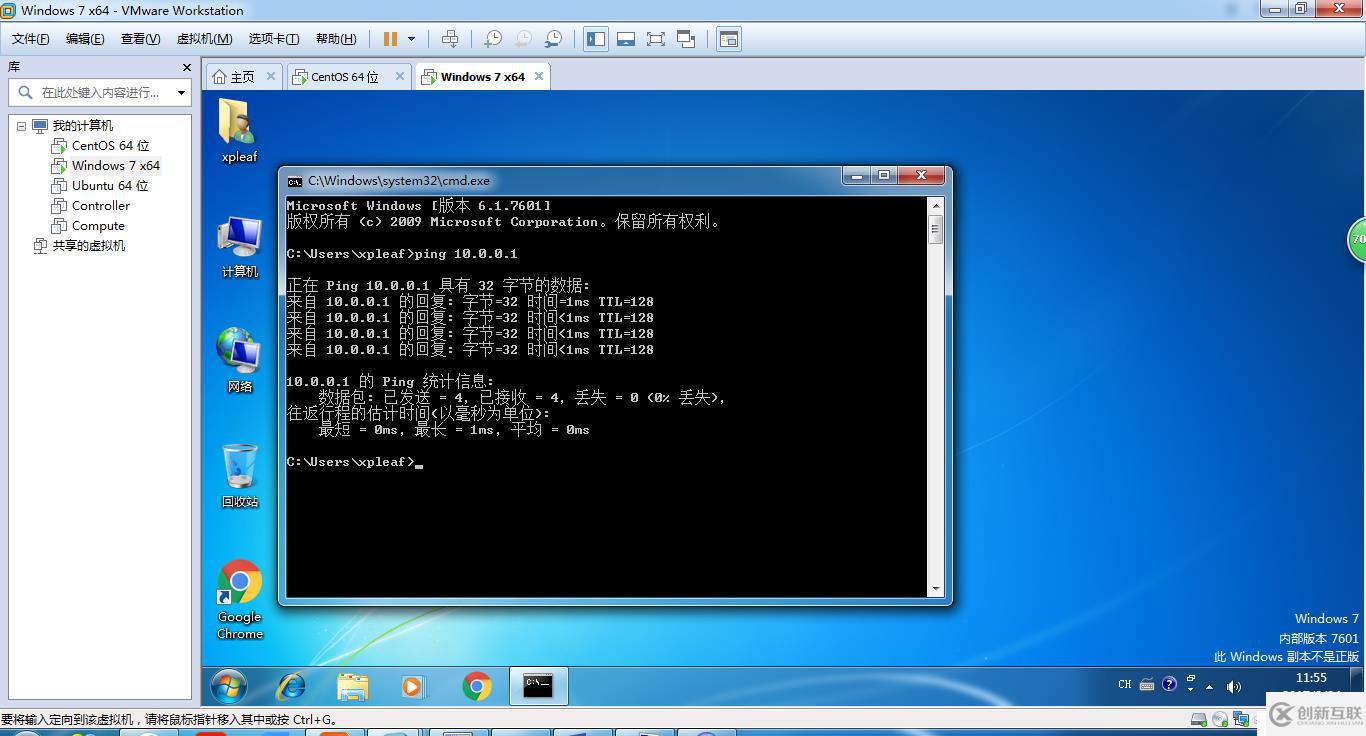Open the xpleaf user folder desktop icon

[239, 131]
